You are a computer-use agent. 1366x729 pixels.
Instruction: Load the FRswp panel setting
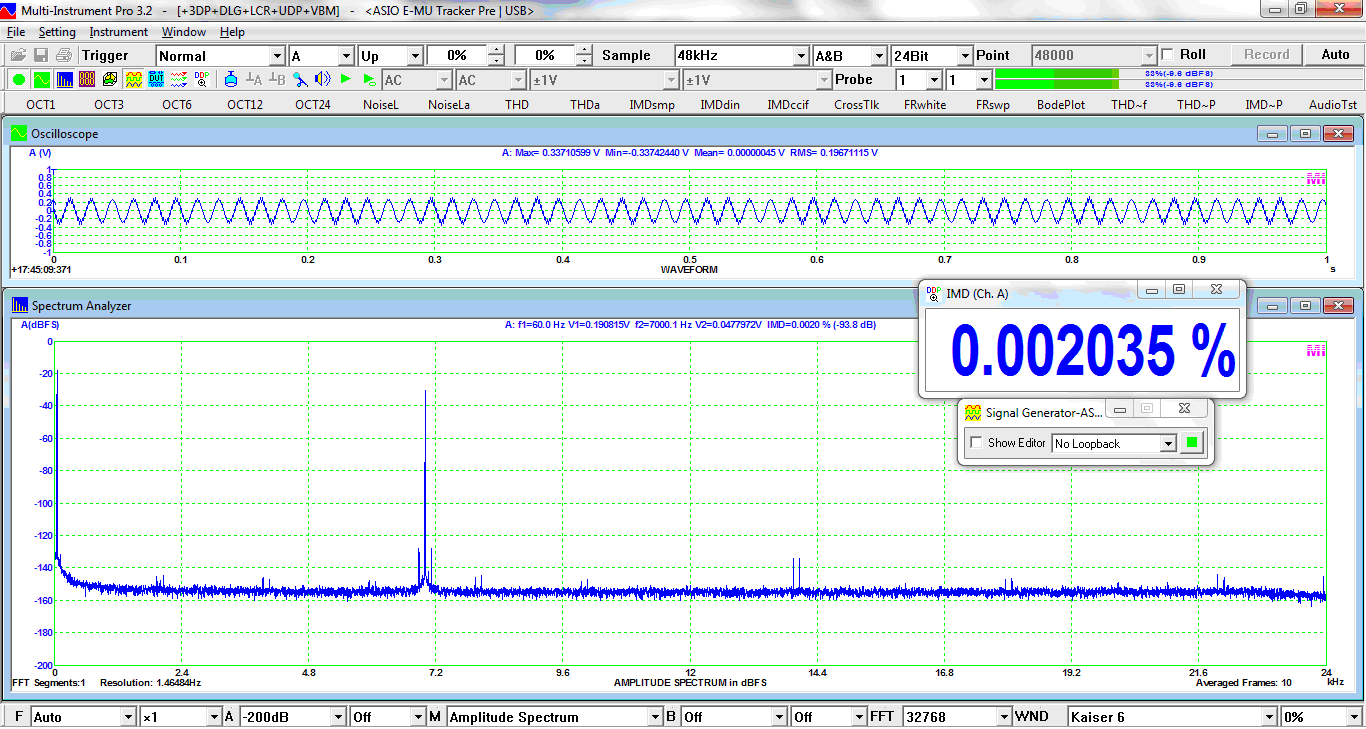point(993,104)
